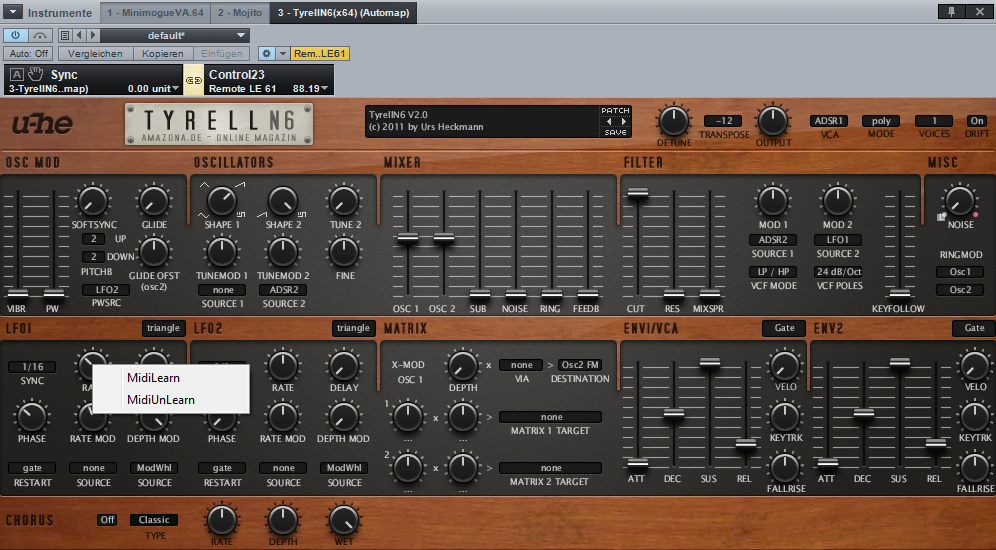Click the Einfügen button
The height and width of the screenshot is (550, 996).
(221, 54)
